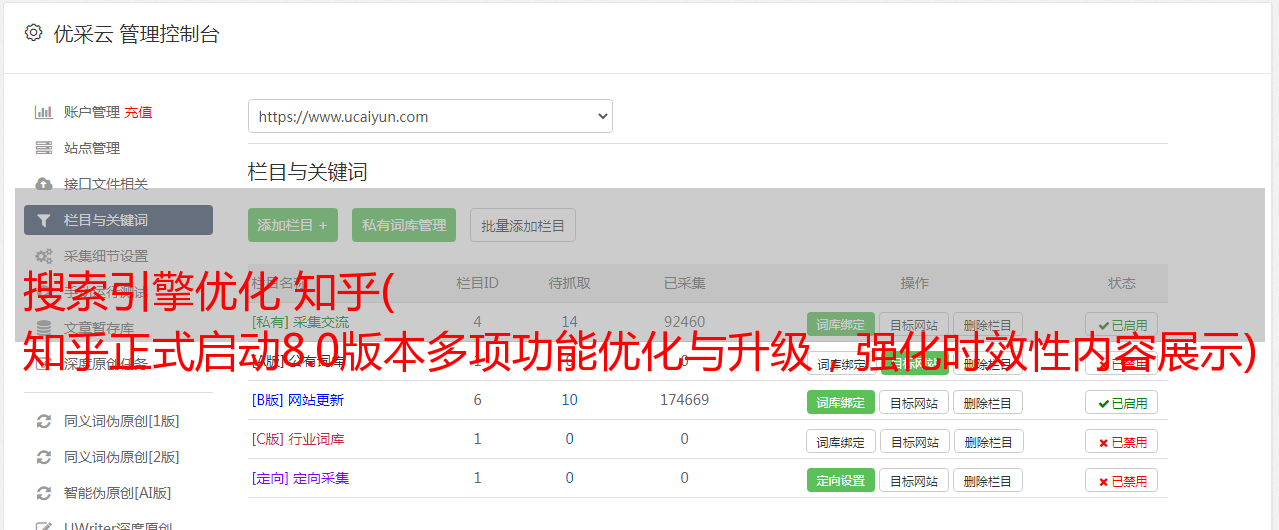Viewport: 1279px width, 530px height.
Task: Click the database icon for 文章暂存库
Action: (x=44, y=327)
